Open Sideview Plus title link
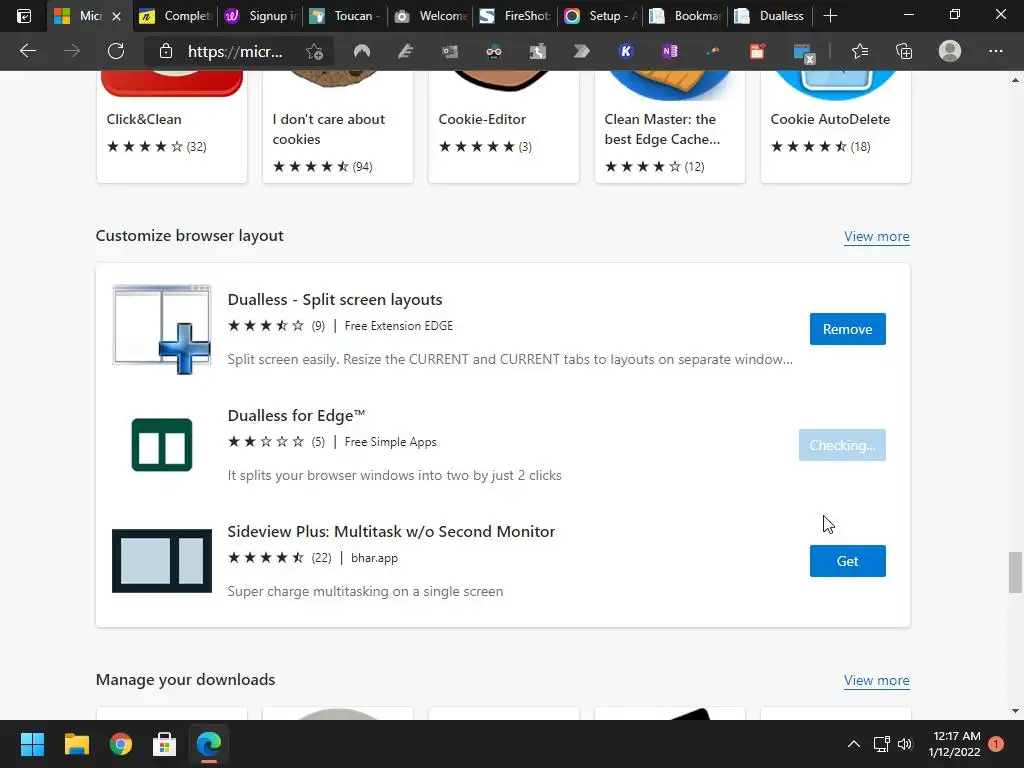 pyautogui.click(x=391, y=532)
